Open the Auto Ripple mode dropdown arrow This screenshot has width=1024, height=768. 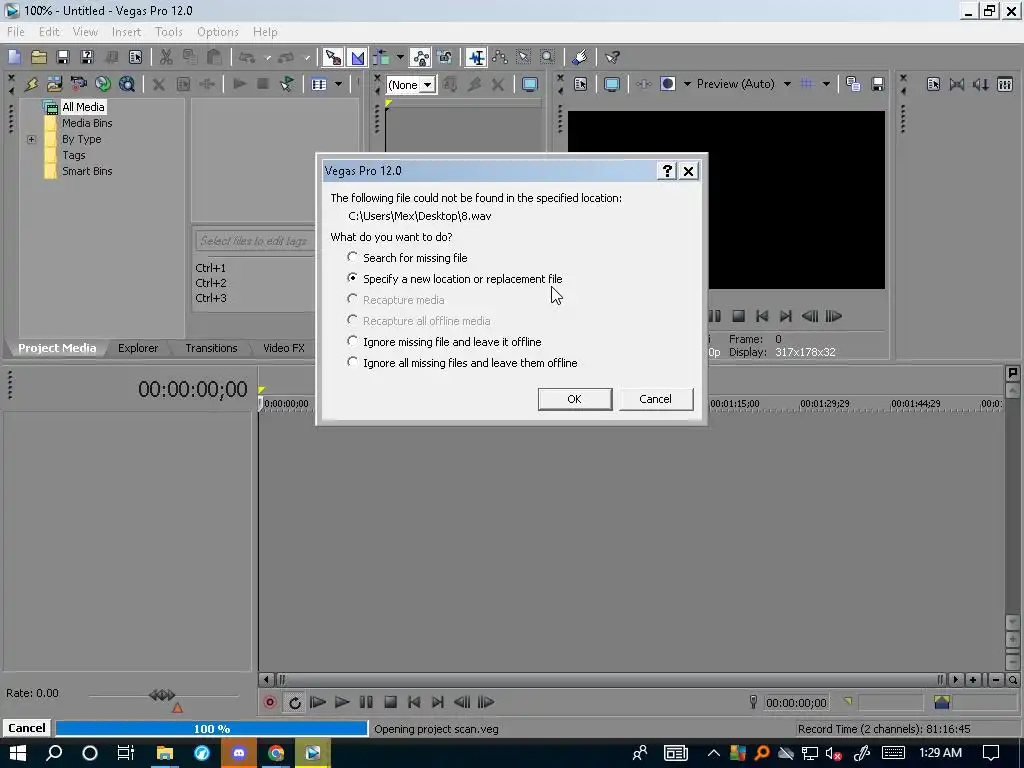(x=400, y=57)
